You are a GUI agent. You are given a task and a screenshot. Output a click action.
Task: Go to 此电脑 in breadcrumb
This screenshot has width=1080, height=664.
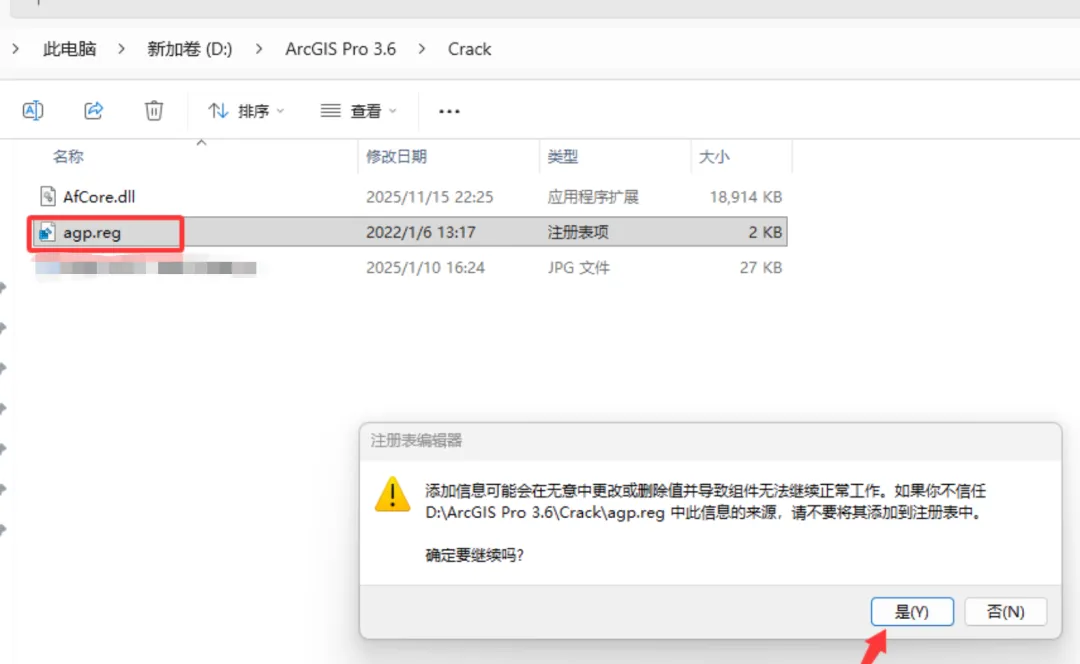point(70,49)
